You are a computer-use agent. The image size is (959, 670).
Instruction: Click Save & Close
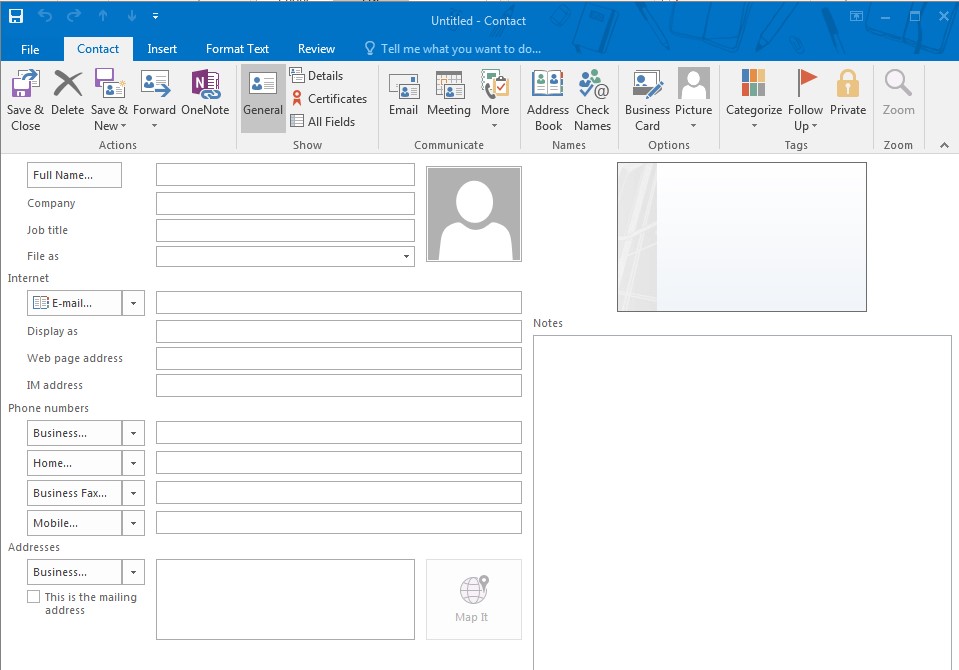click(25, 101)
